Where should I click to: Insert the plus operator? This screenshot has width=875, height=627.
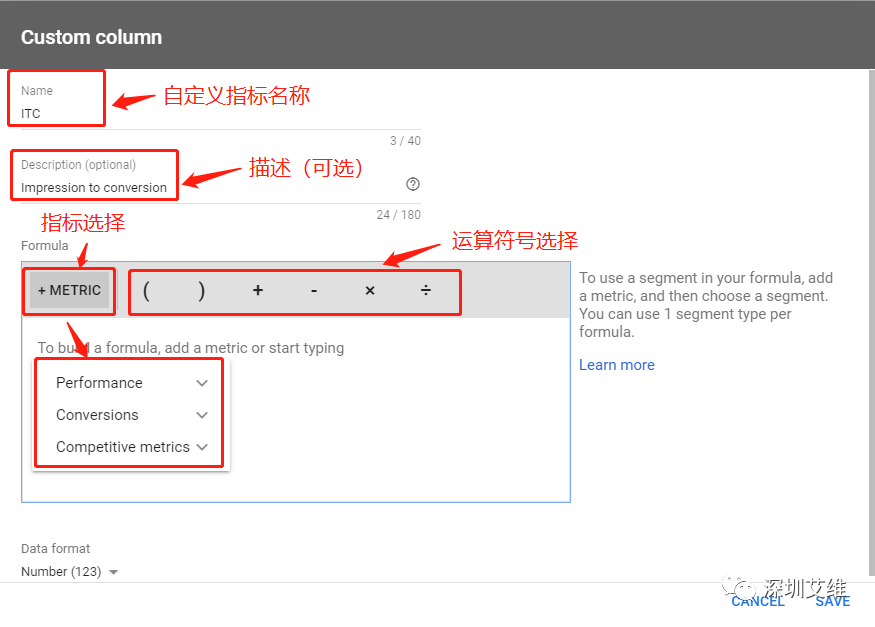[x=257, y=291]
